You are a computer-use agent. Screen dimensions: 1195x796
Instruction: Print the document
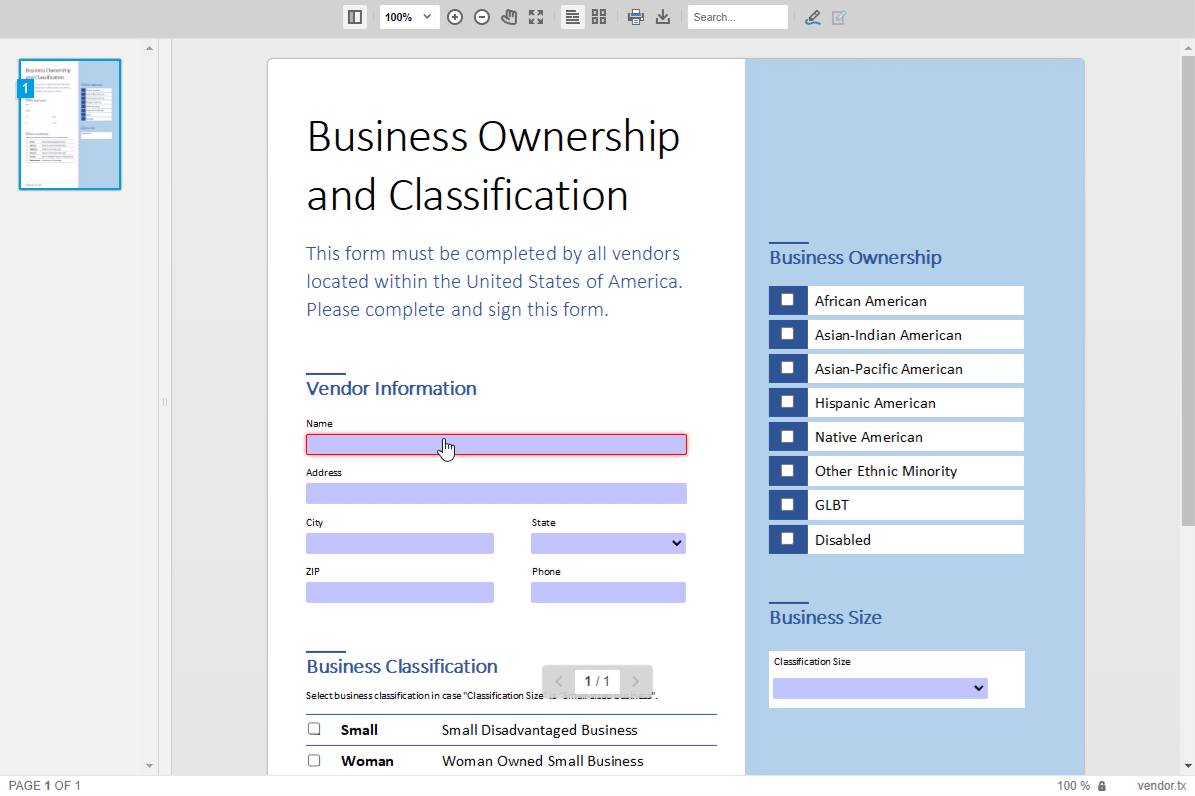click(x=635, y=17)
